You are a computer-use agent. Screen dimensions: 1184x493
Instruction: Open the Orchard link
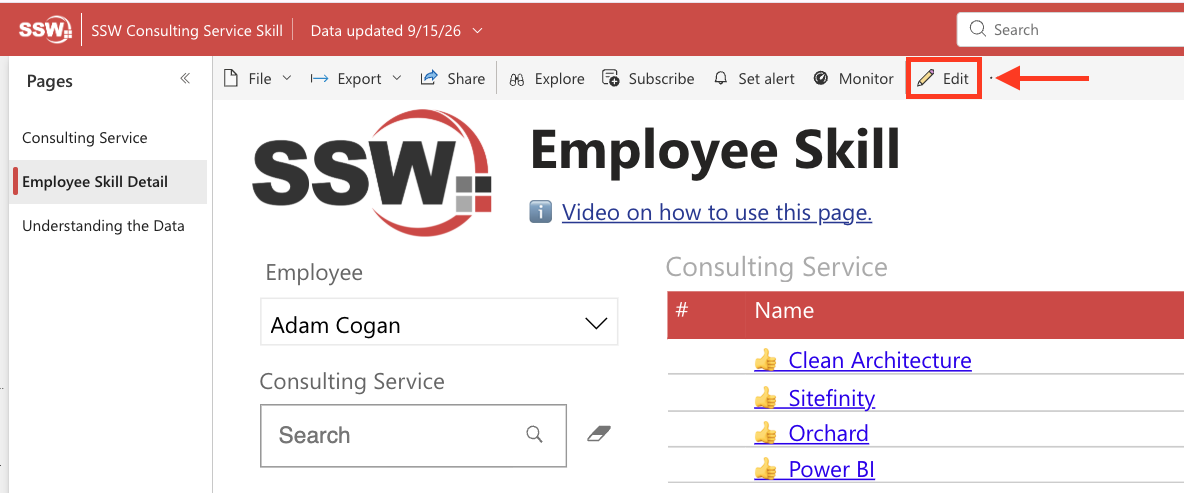point(828,433)
